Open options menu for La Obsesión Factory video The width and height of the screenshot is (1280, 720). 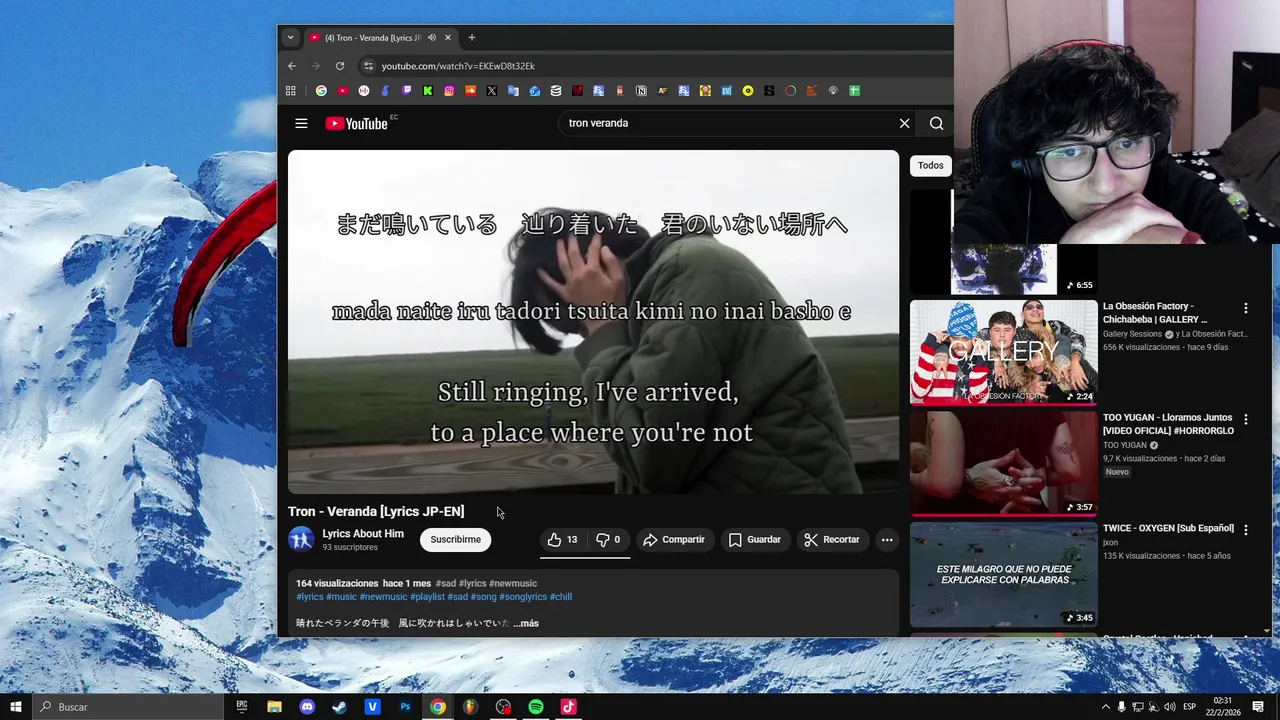(1245, 308)
